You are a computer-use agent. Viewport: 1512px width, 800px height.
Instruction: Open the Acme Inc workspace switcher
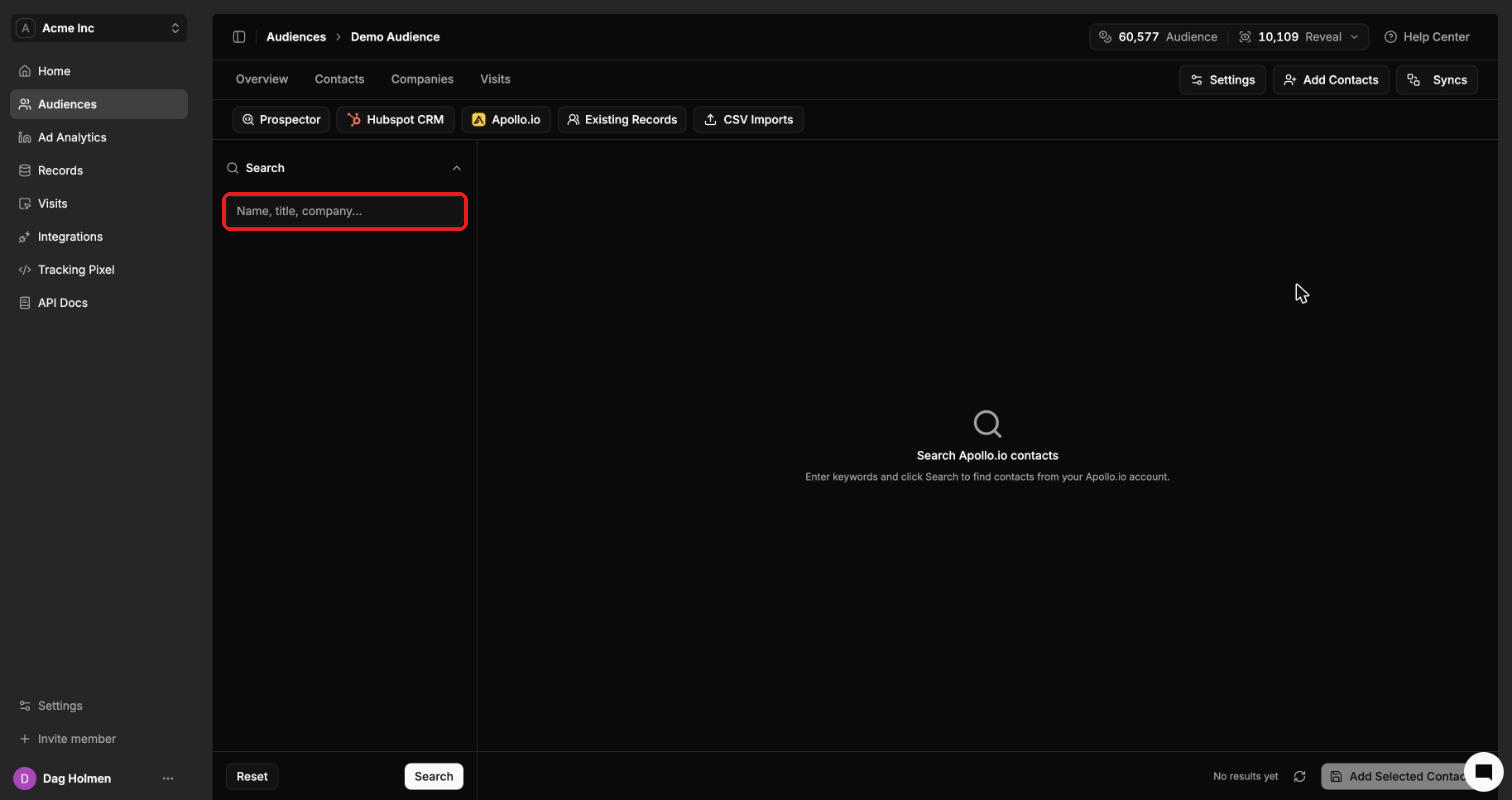coord(99,28)
